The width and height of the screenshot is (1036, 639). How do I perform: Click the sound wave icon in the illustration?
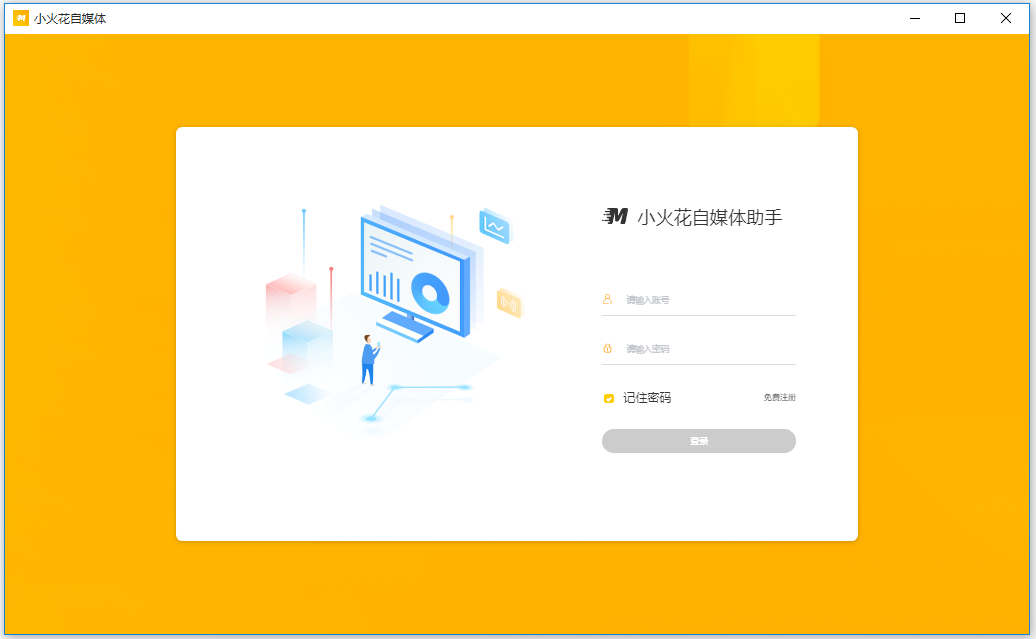coord(508,302)
